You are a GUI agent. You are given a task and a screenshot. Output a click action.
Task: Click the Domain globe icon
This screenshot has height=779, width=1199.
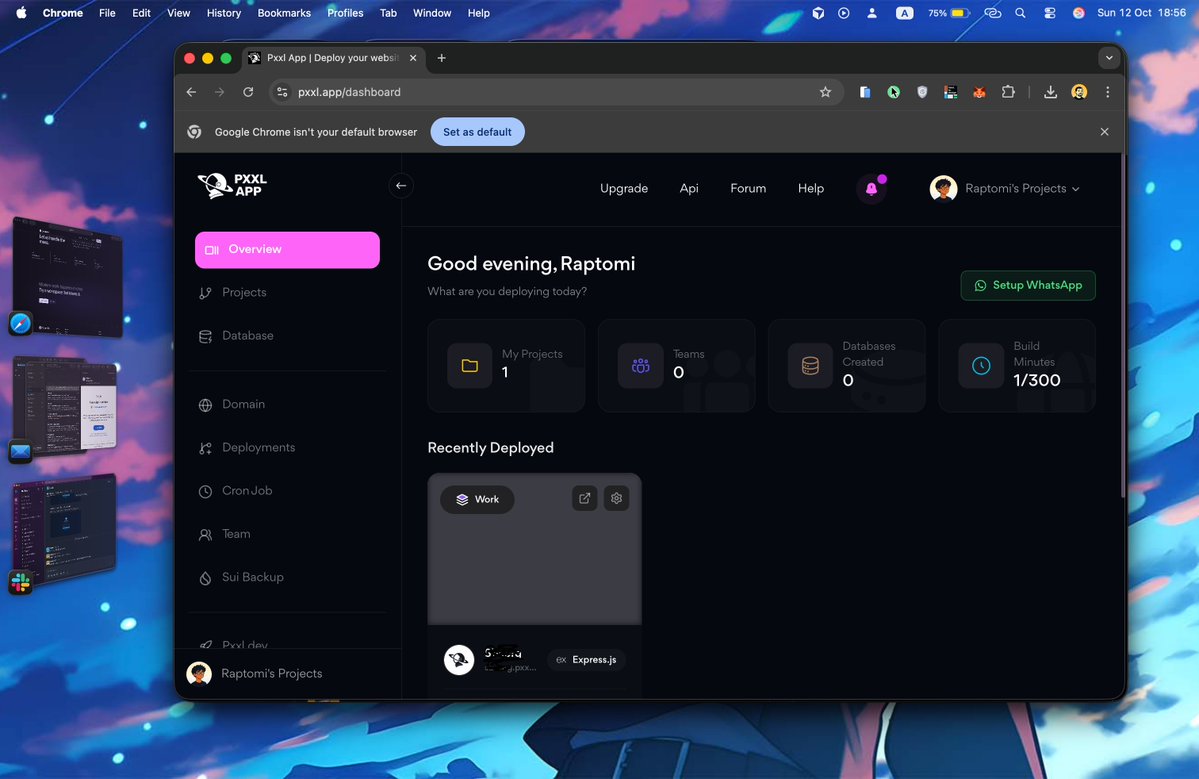pos(205,405)
